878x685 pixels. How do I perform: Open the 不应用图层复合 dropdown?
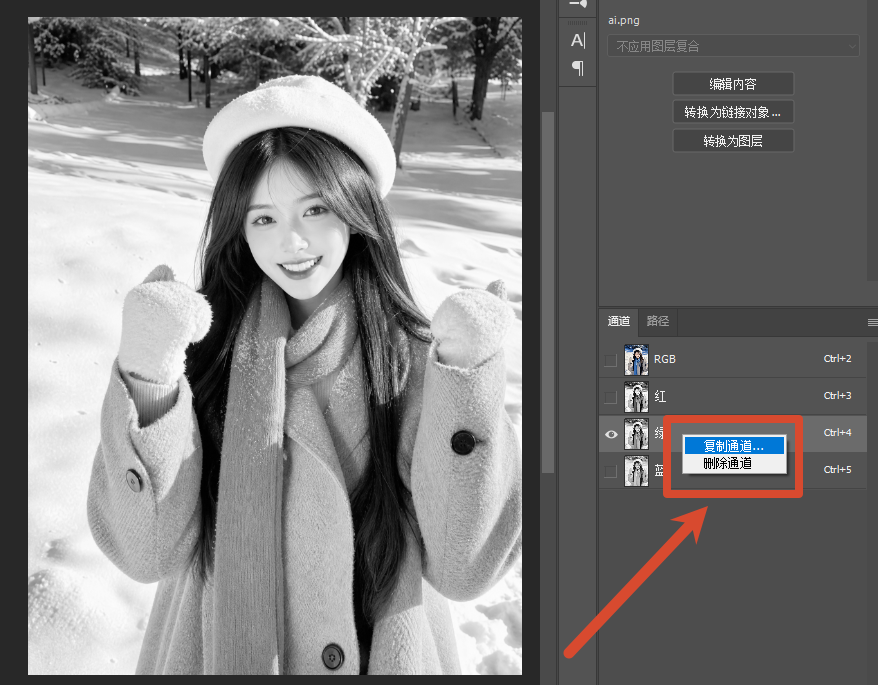coord(733,46)
